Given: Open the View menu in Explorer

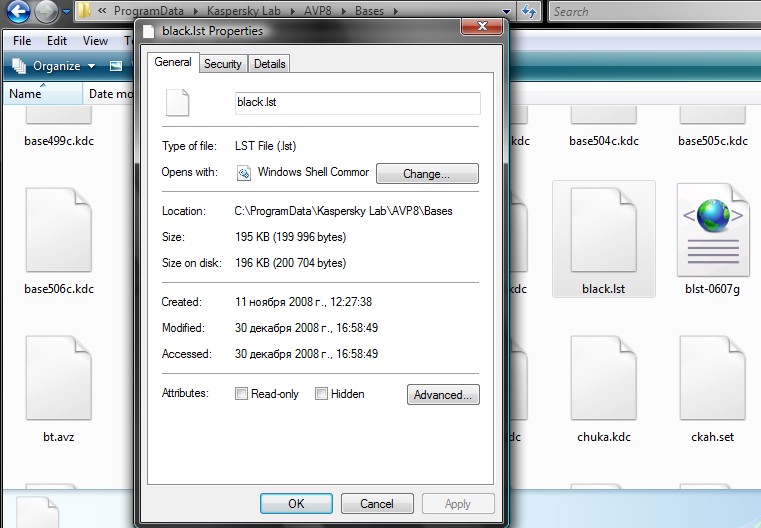Looking at the screenshot, I should coord(95,41).
